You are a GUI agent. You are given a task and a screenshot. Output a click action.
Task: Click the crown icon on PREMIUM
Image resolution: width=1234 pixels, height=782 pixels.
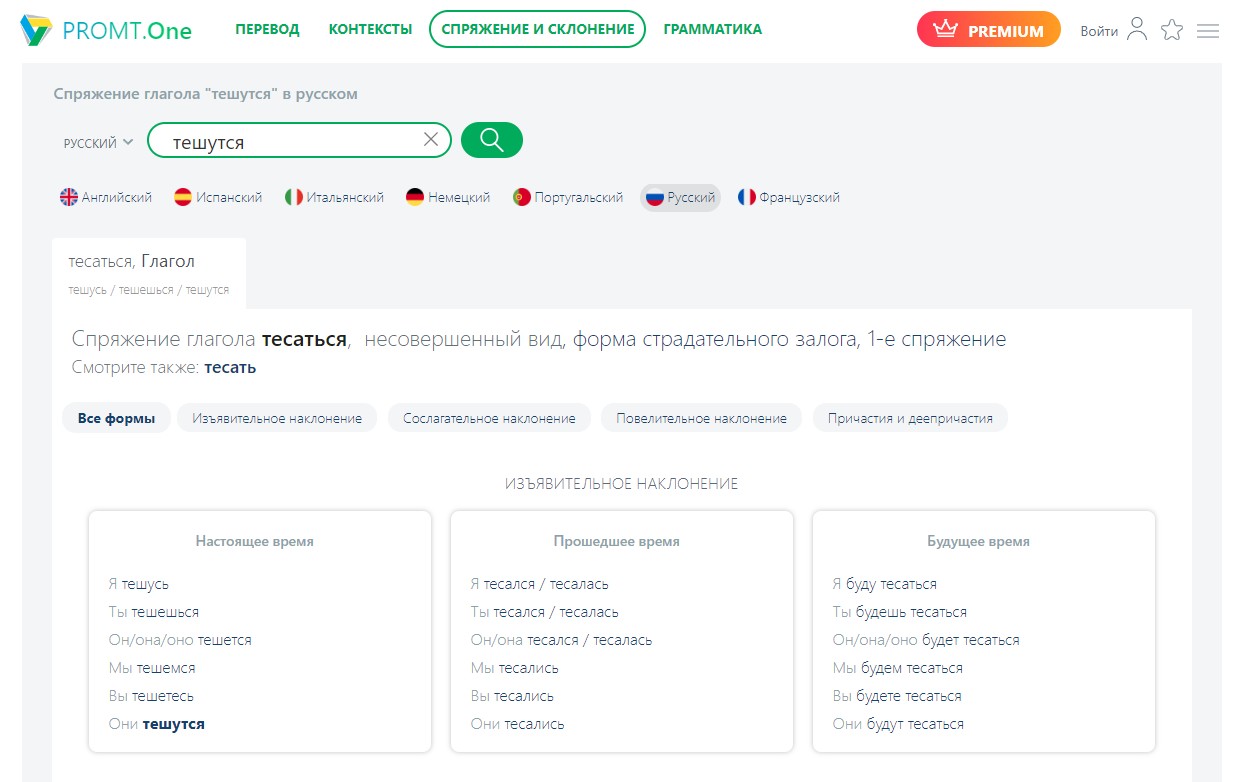click(945, 29)
